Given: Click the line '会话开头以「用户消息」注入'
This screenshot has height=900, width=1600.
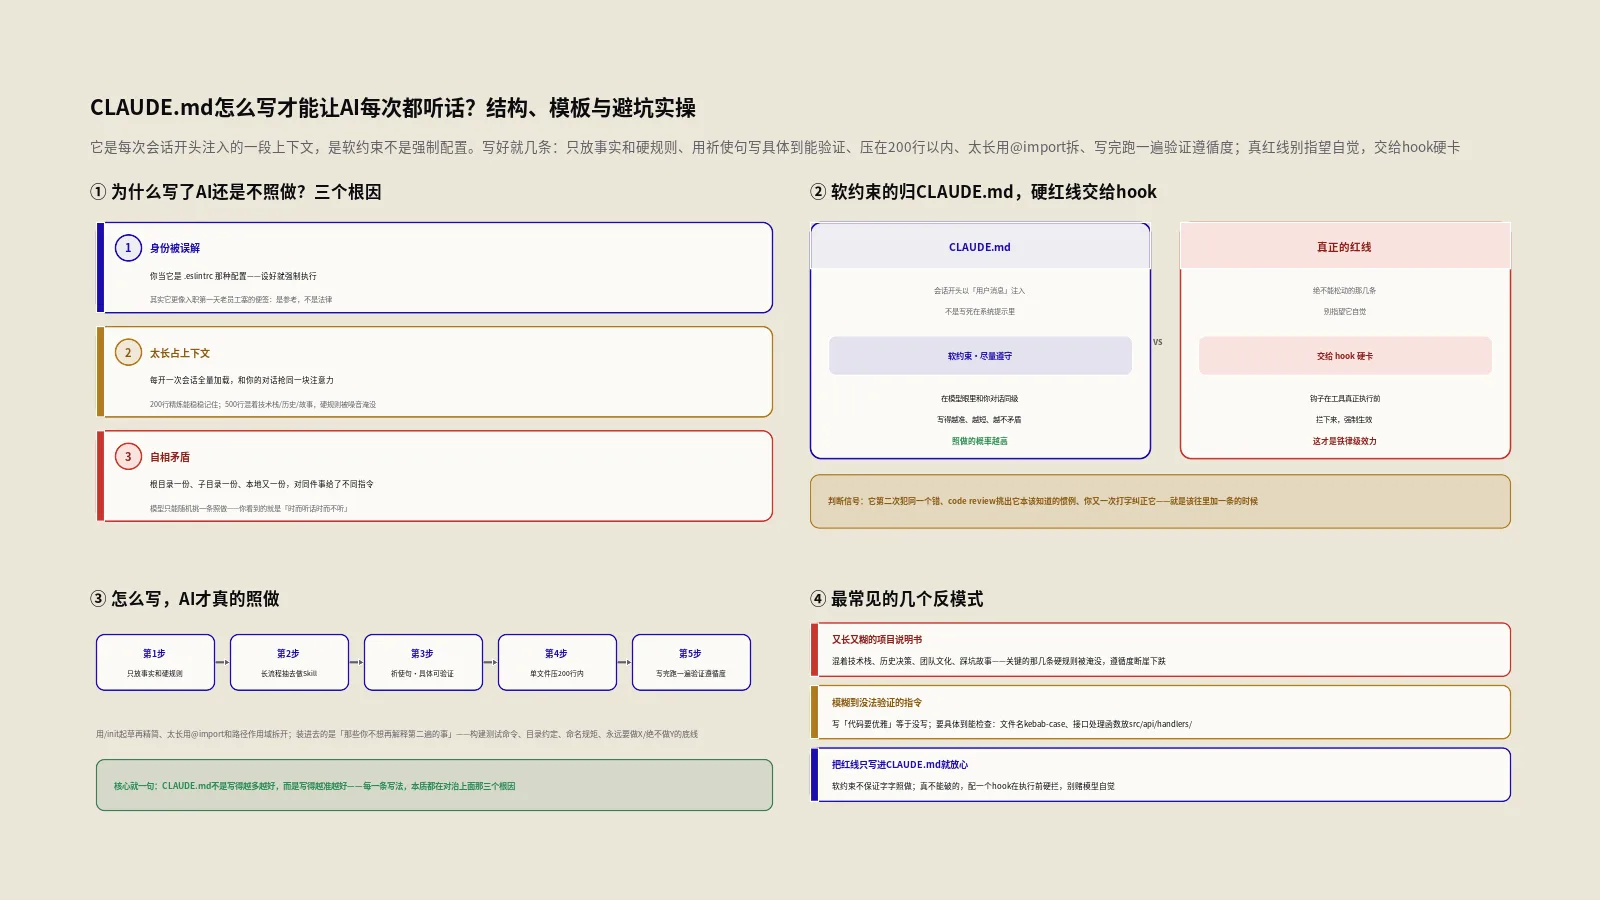Looking at the screenshot, I should pos(980,291).
